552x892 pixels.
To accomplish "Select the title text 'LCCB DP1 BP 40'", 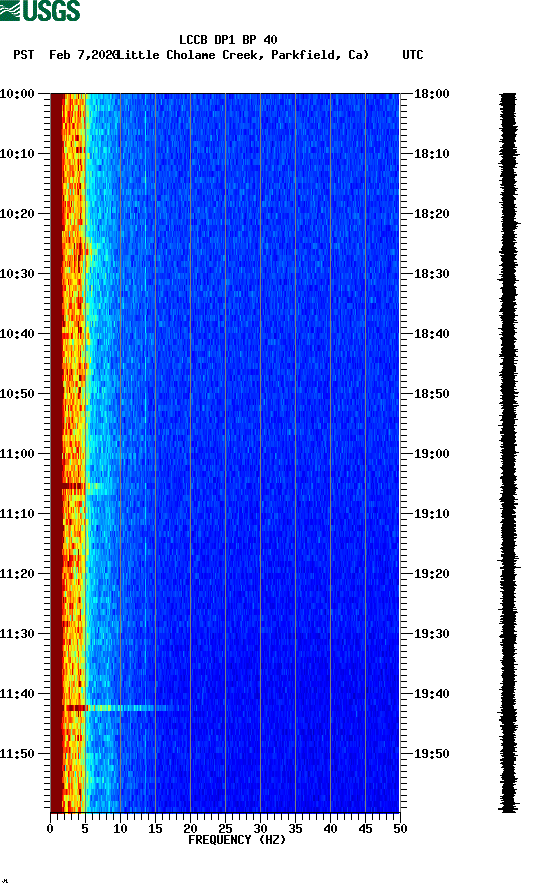I will click(x=228, y=40).
